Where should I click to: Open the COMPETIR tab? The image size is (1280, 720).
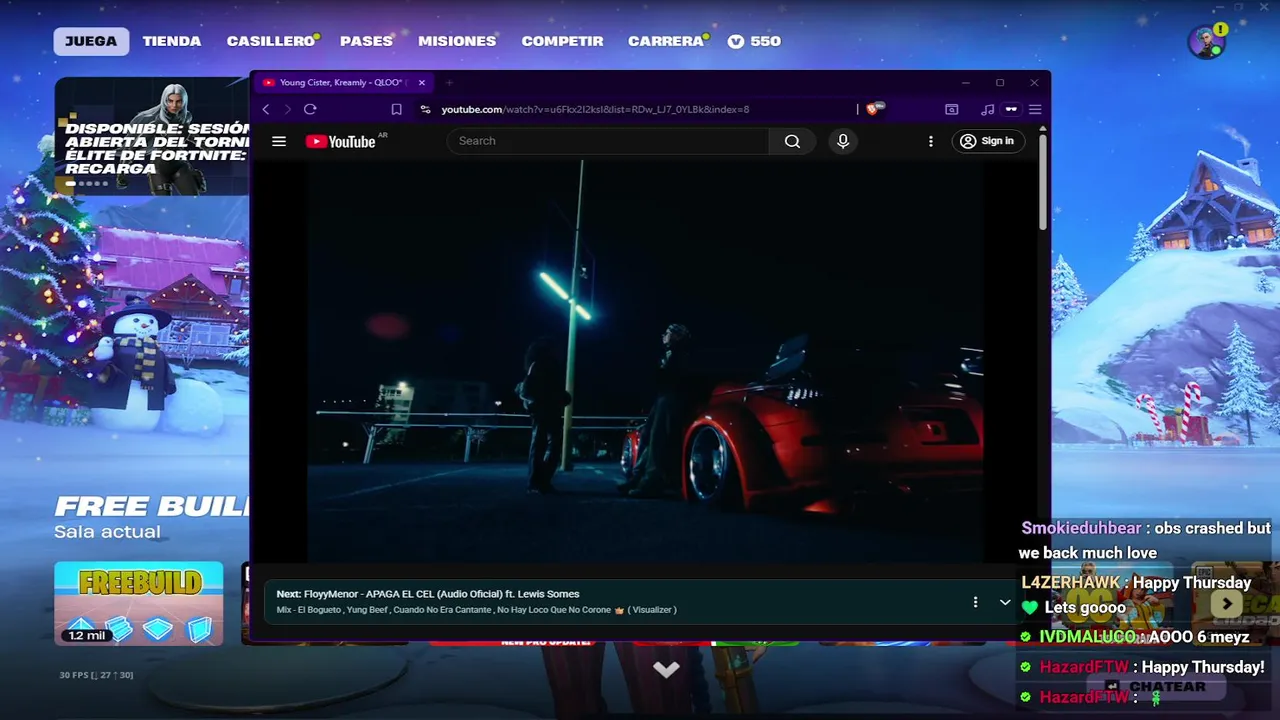click(562, 41)
